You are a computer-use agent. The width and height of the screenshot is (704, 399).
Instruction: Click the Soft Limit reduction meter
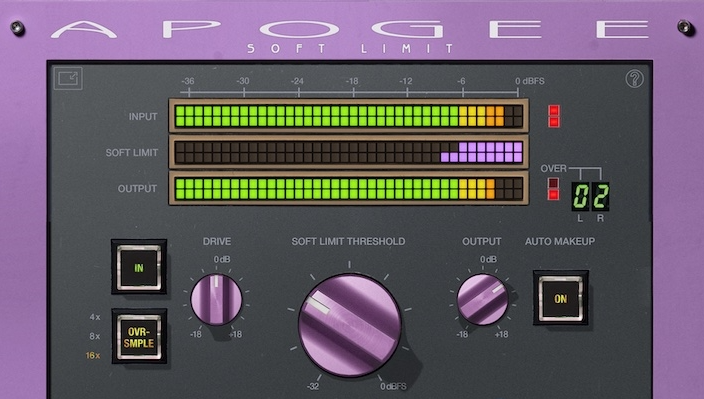point(349,152)
